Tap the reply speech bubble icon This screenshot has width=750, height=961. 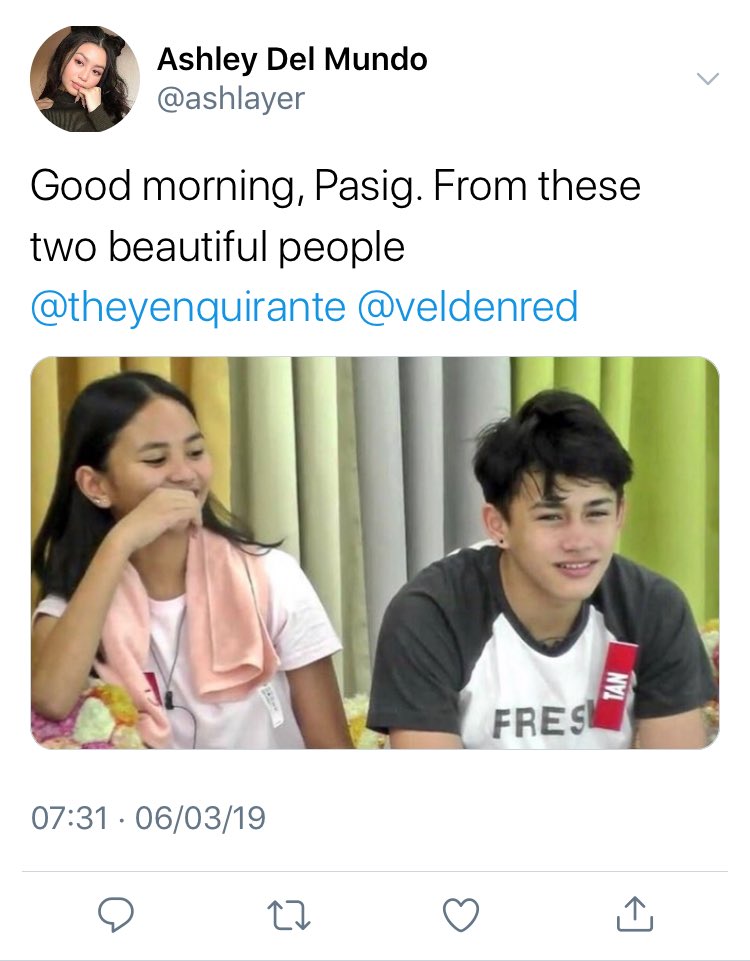pos(116,914)
